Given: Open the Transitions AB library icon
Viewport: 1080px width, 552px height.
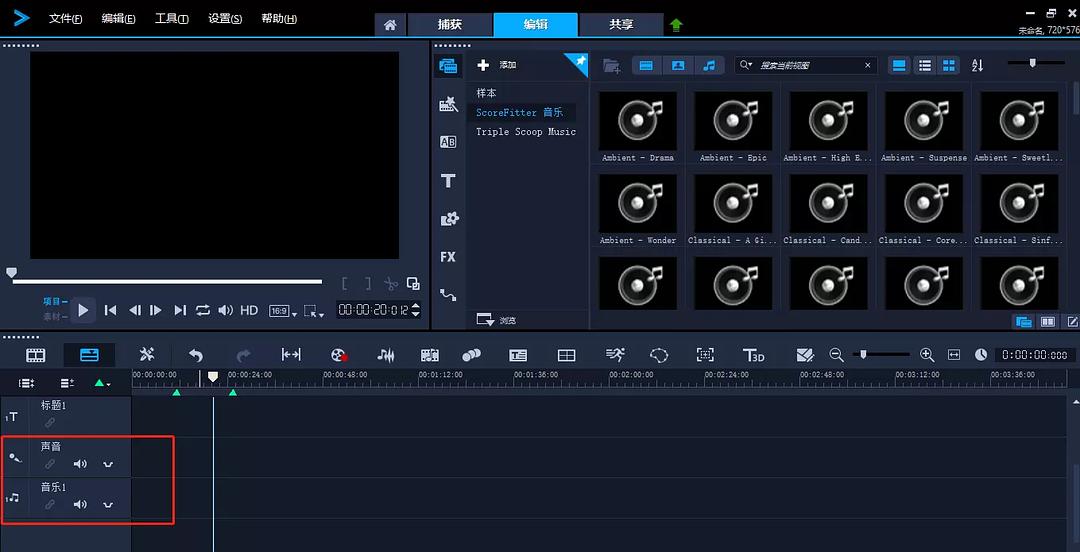Looking at the screenshot, I should click(448, 142).
